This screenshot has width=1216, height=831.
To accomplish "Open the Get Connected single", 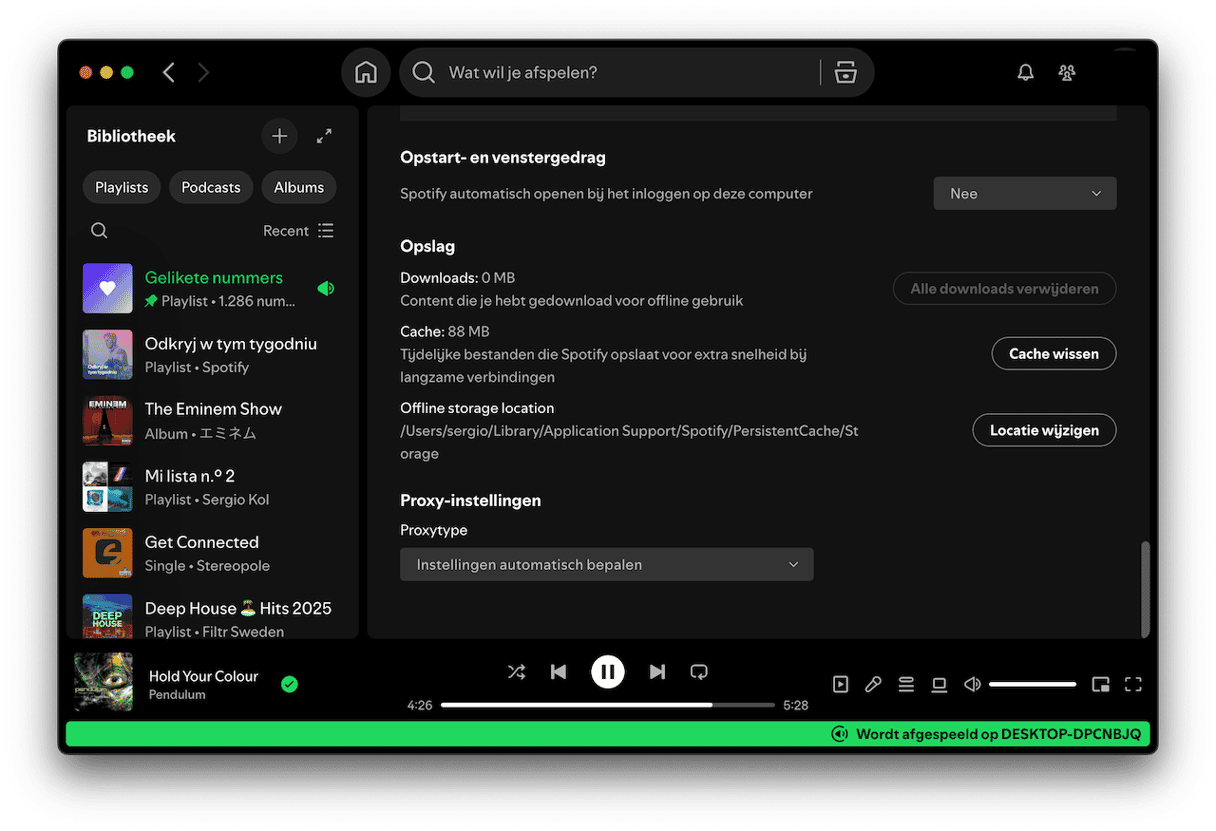I will coord(212,553).
